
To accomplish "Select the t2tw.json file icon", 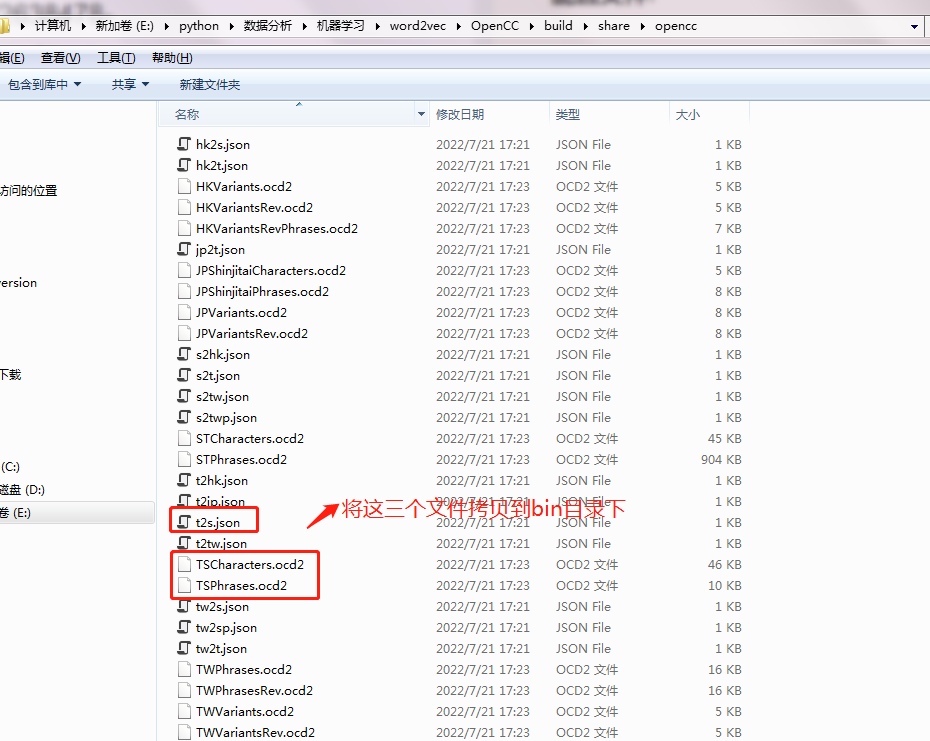I will tap(184, 543).
